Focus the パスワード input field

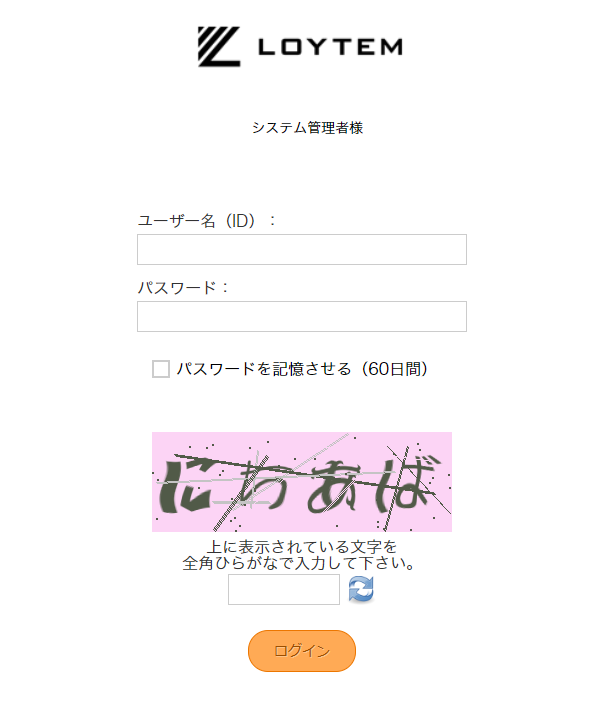[302, 316]
